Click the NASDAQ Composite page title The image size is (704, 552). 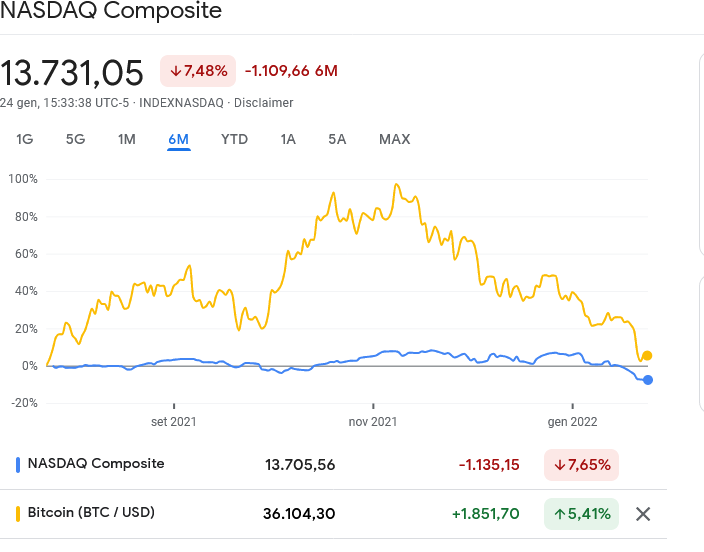110,10
